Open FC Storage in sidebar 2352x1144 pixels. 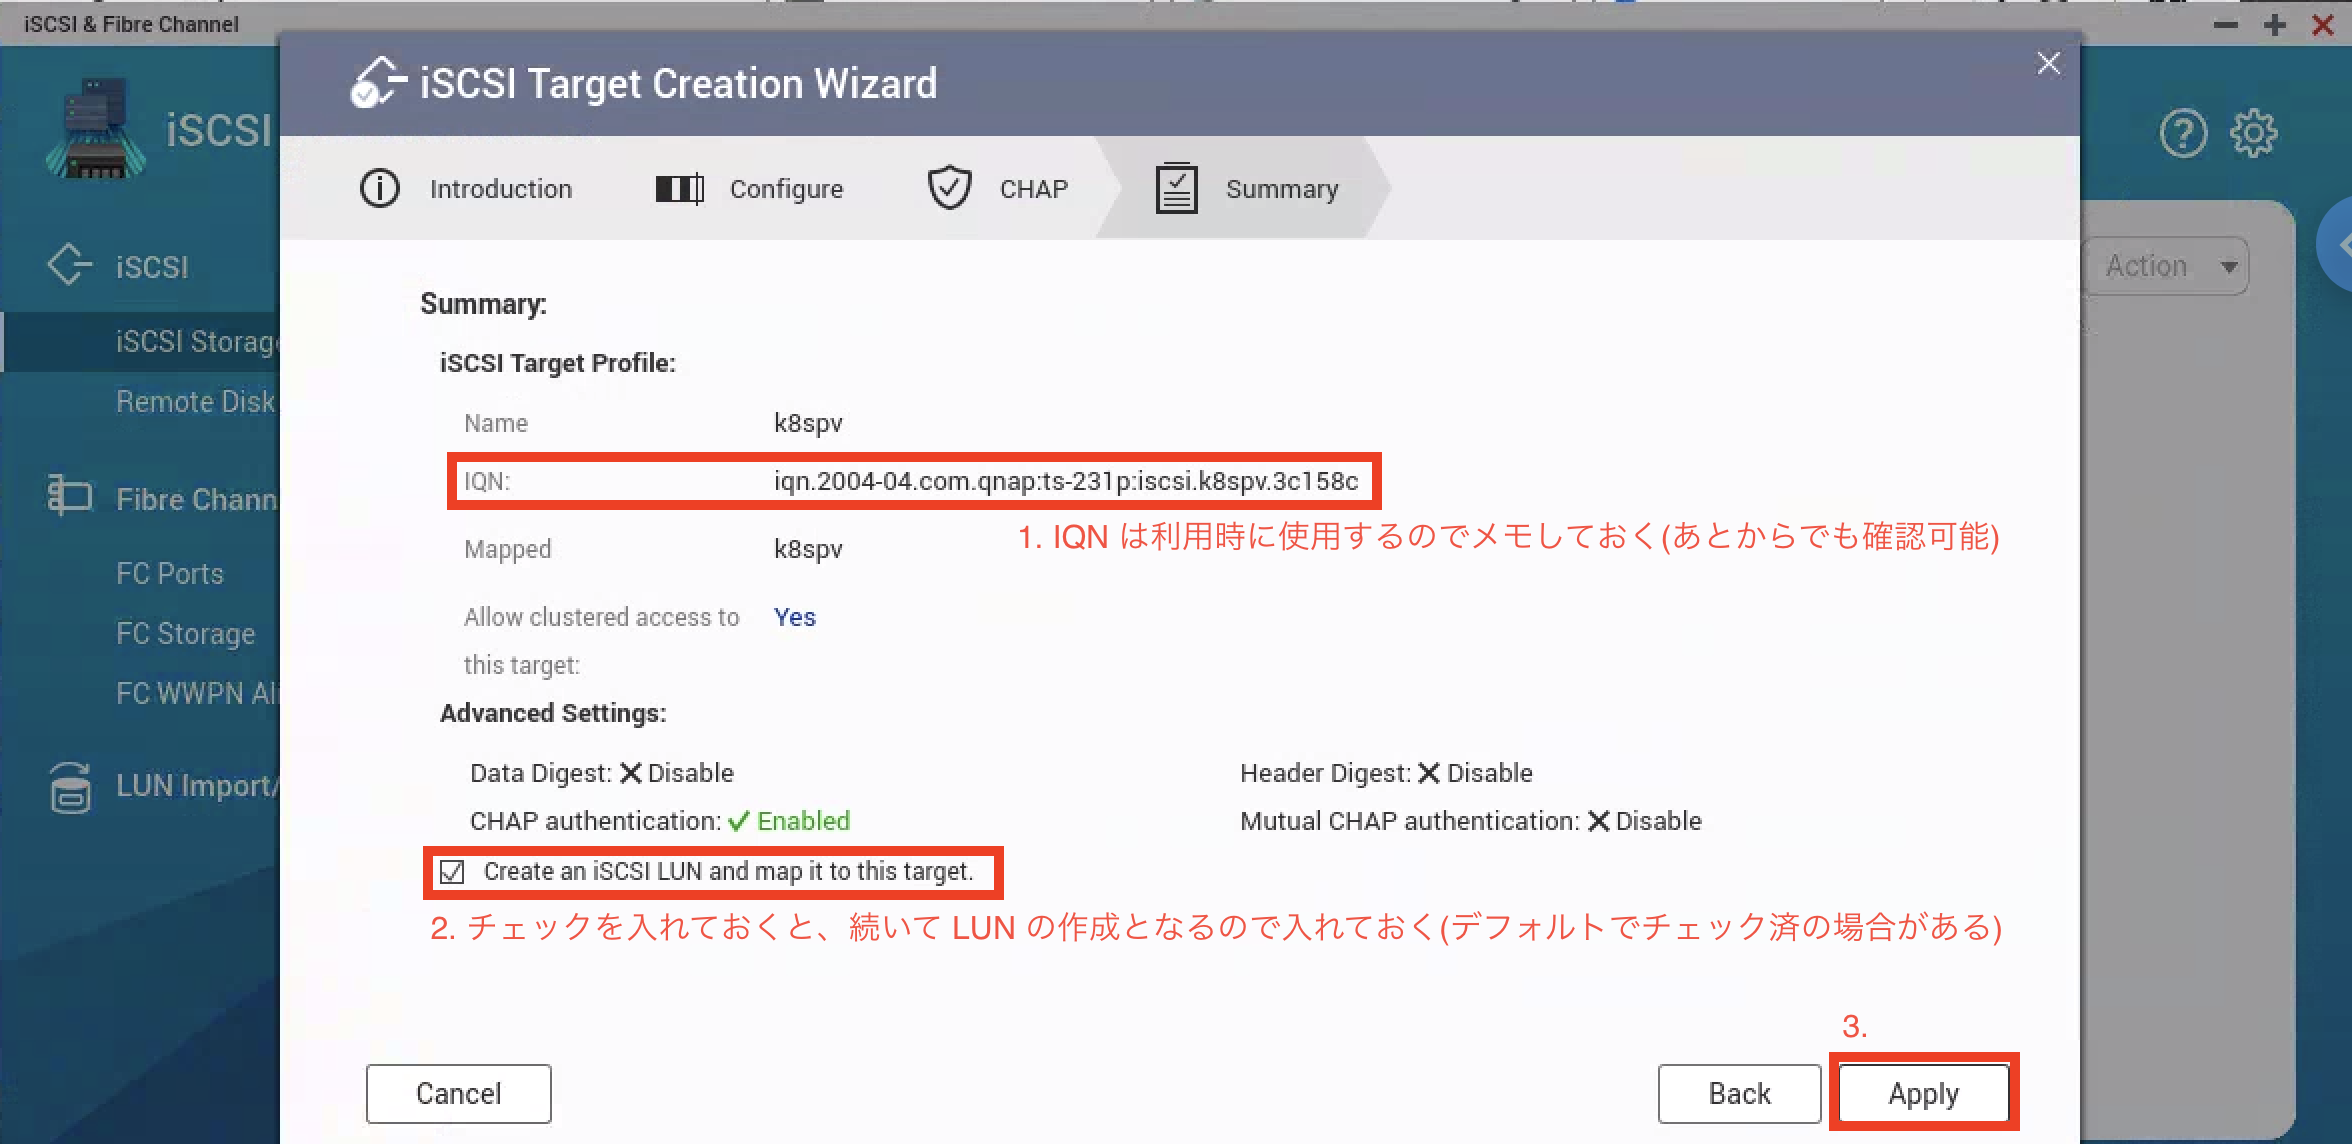point(185,634)
